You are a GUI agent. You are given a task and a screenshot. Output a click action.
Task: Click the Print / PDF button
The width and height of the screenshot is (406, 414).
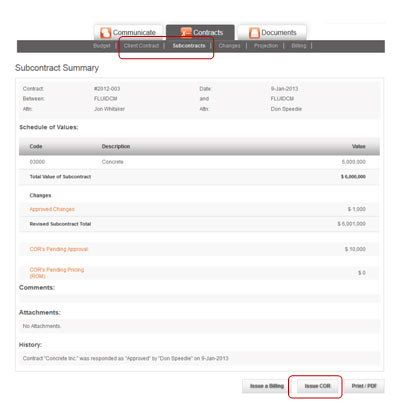(364, 386)
